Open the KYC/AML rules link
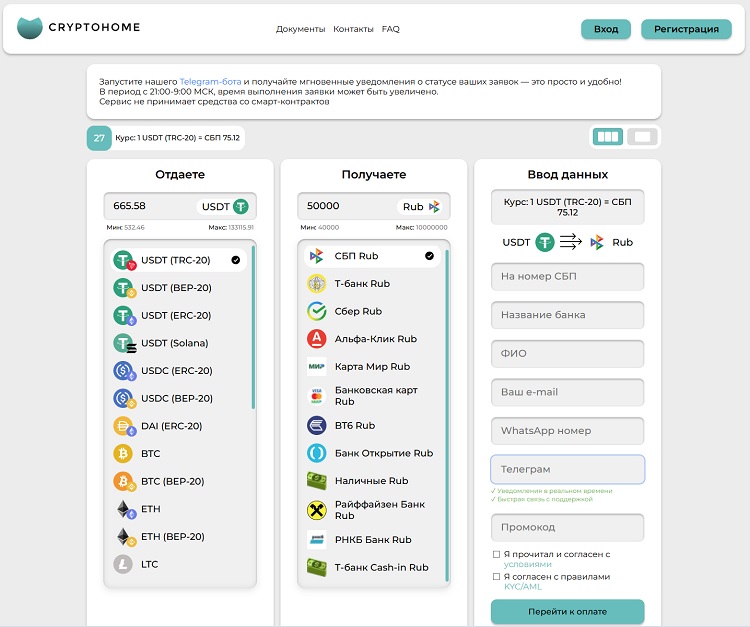Image resolution: width=750 pixels, height=627 pixels. tap(523, 587)
